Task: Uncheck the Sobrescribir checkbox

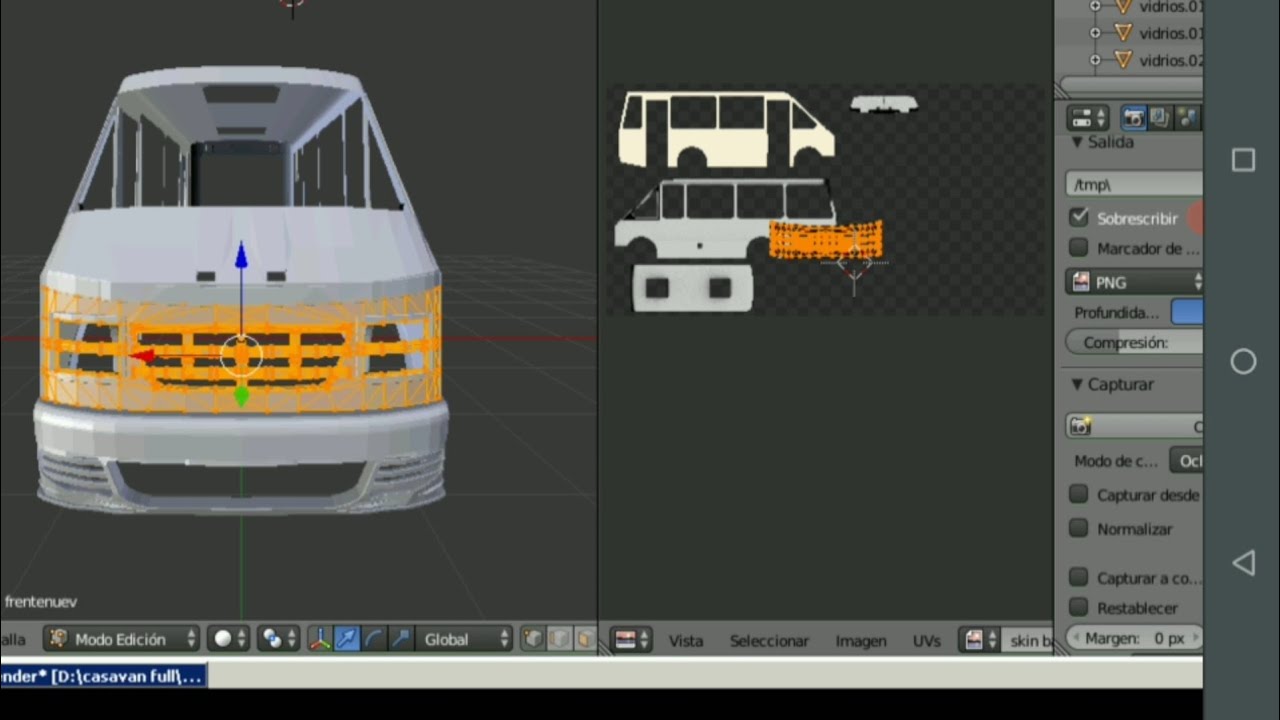Action: pos(1079,217)
